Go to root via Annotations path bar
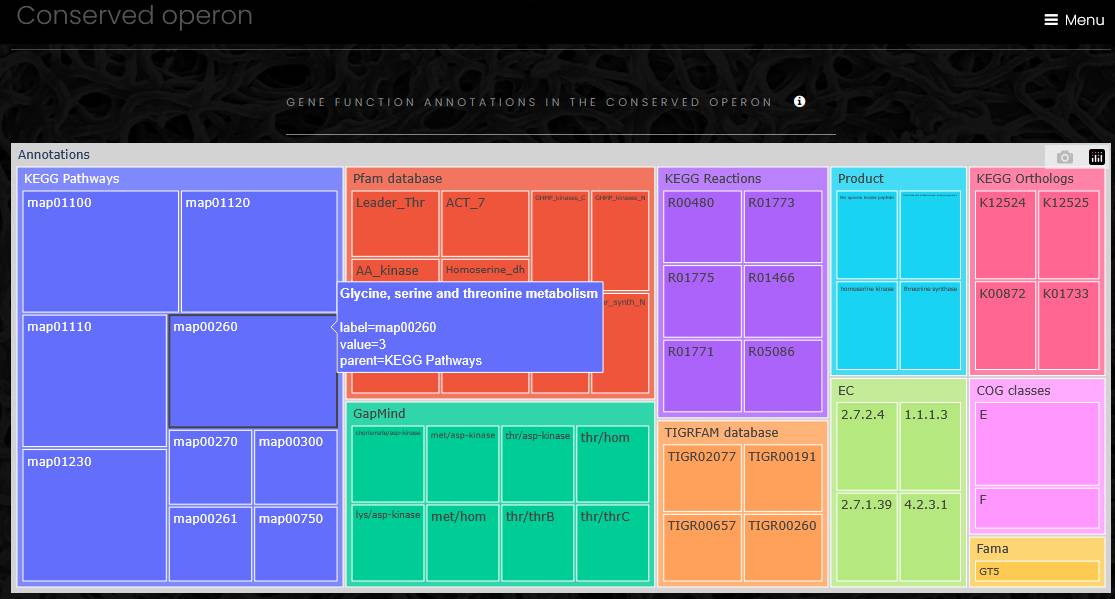Viewport: 1115px width, 599px height. (54, 155)
